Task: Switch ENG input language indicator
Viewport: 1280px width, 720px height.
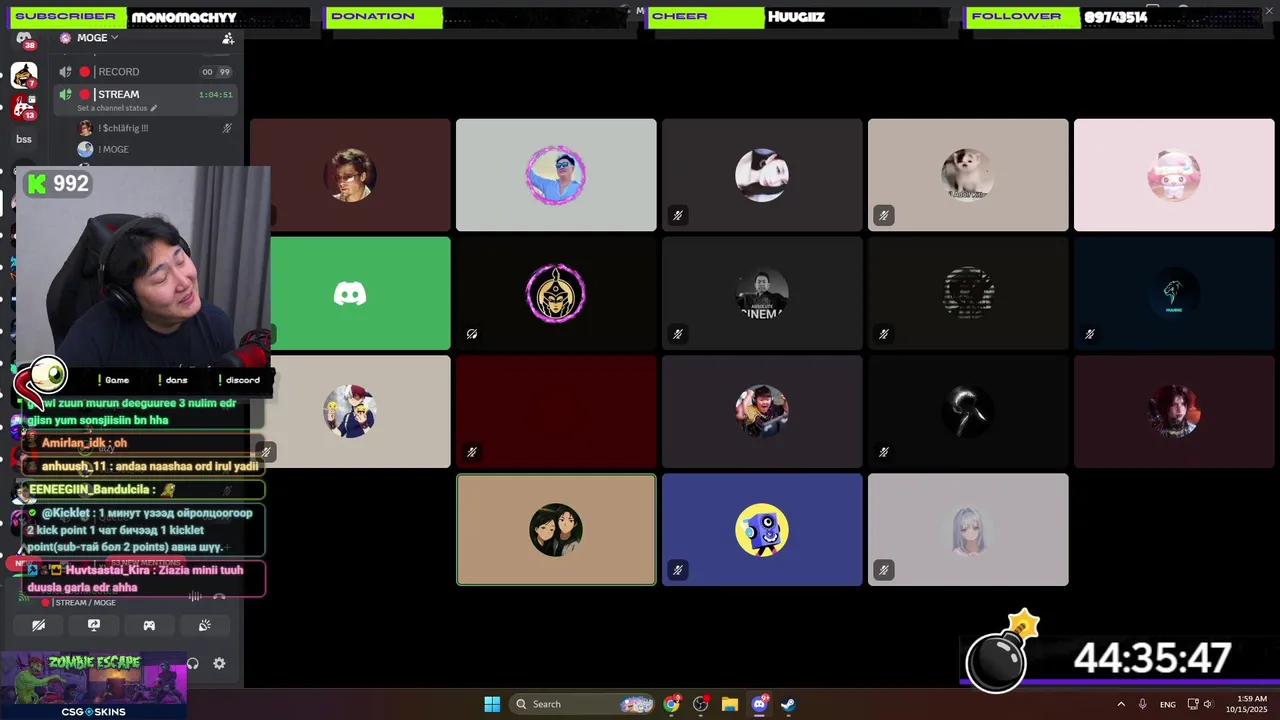Action: (1168, 704)
